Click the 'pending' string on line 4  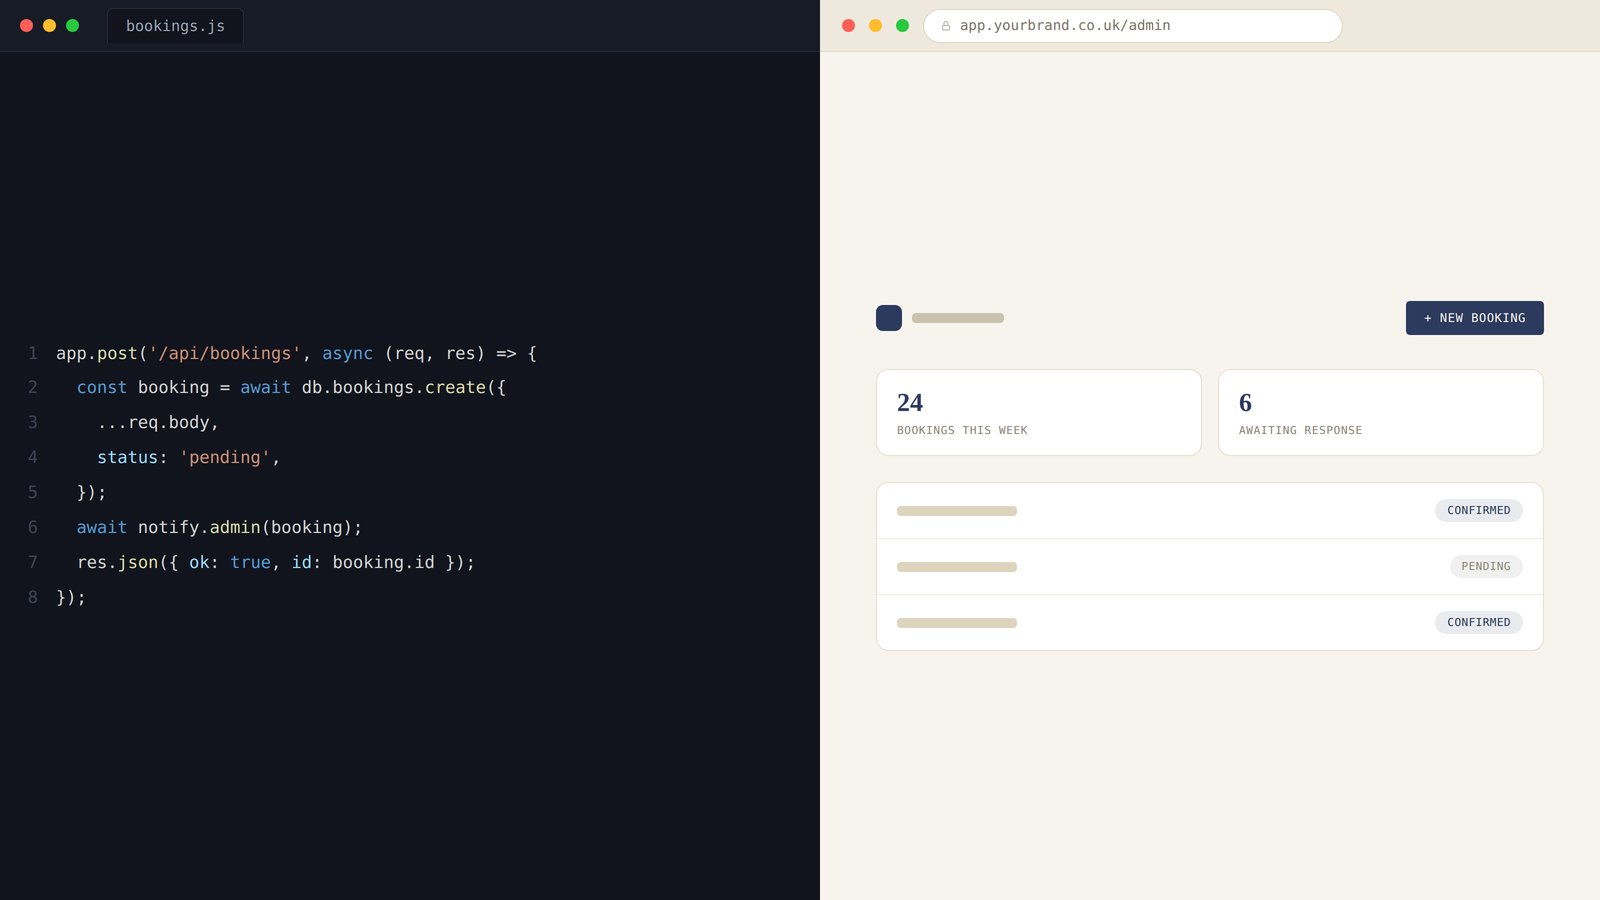tap(225, 457)
